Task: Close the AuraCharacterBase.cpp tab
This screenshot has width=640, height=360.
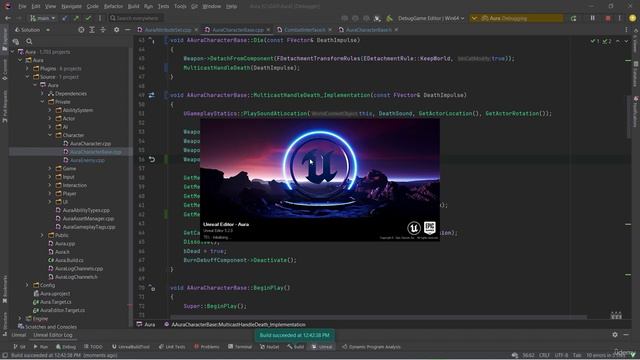Action: tap(268, 30)
